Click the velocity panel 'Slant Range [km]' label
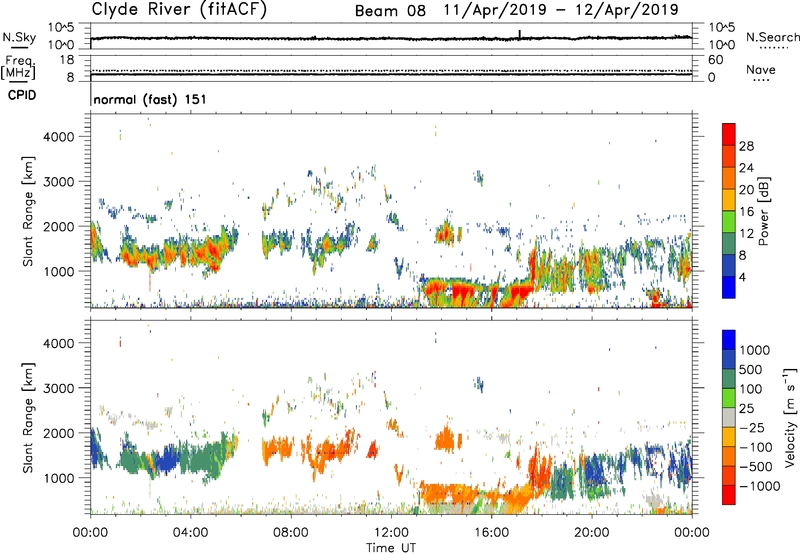The height and width of the screenshot is (554, 800). [x=28, y=417]
